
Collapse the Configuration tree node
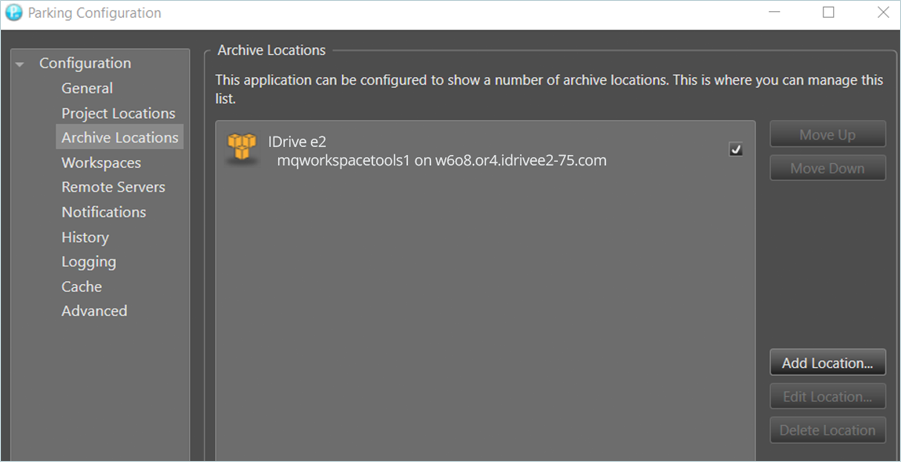20,64
